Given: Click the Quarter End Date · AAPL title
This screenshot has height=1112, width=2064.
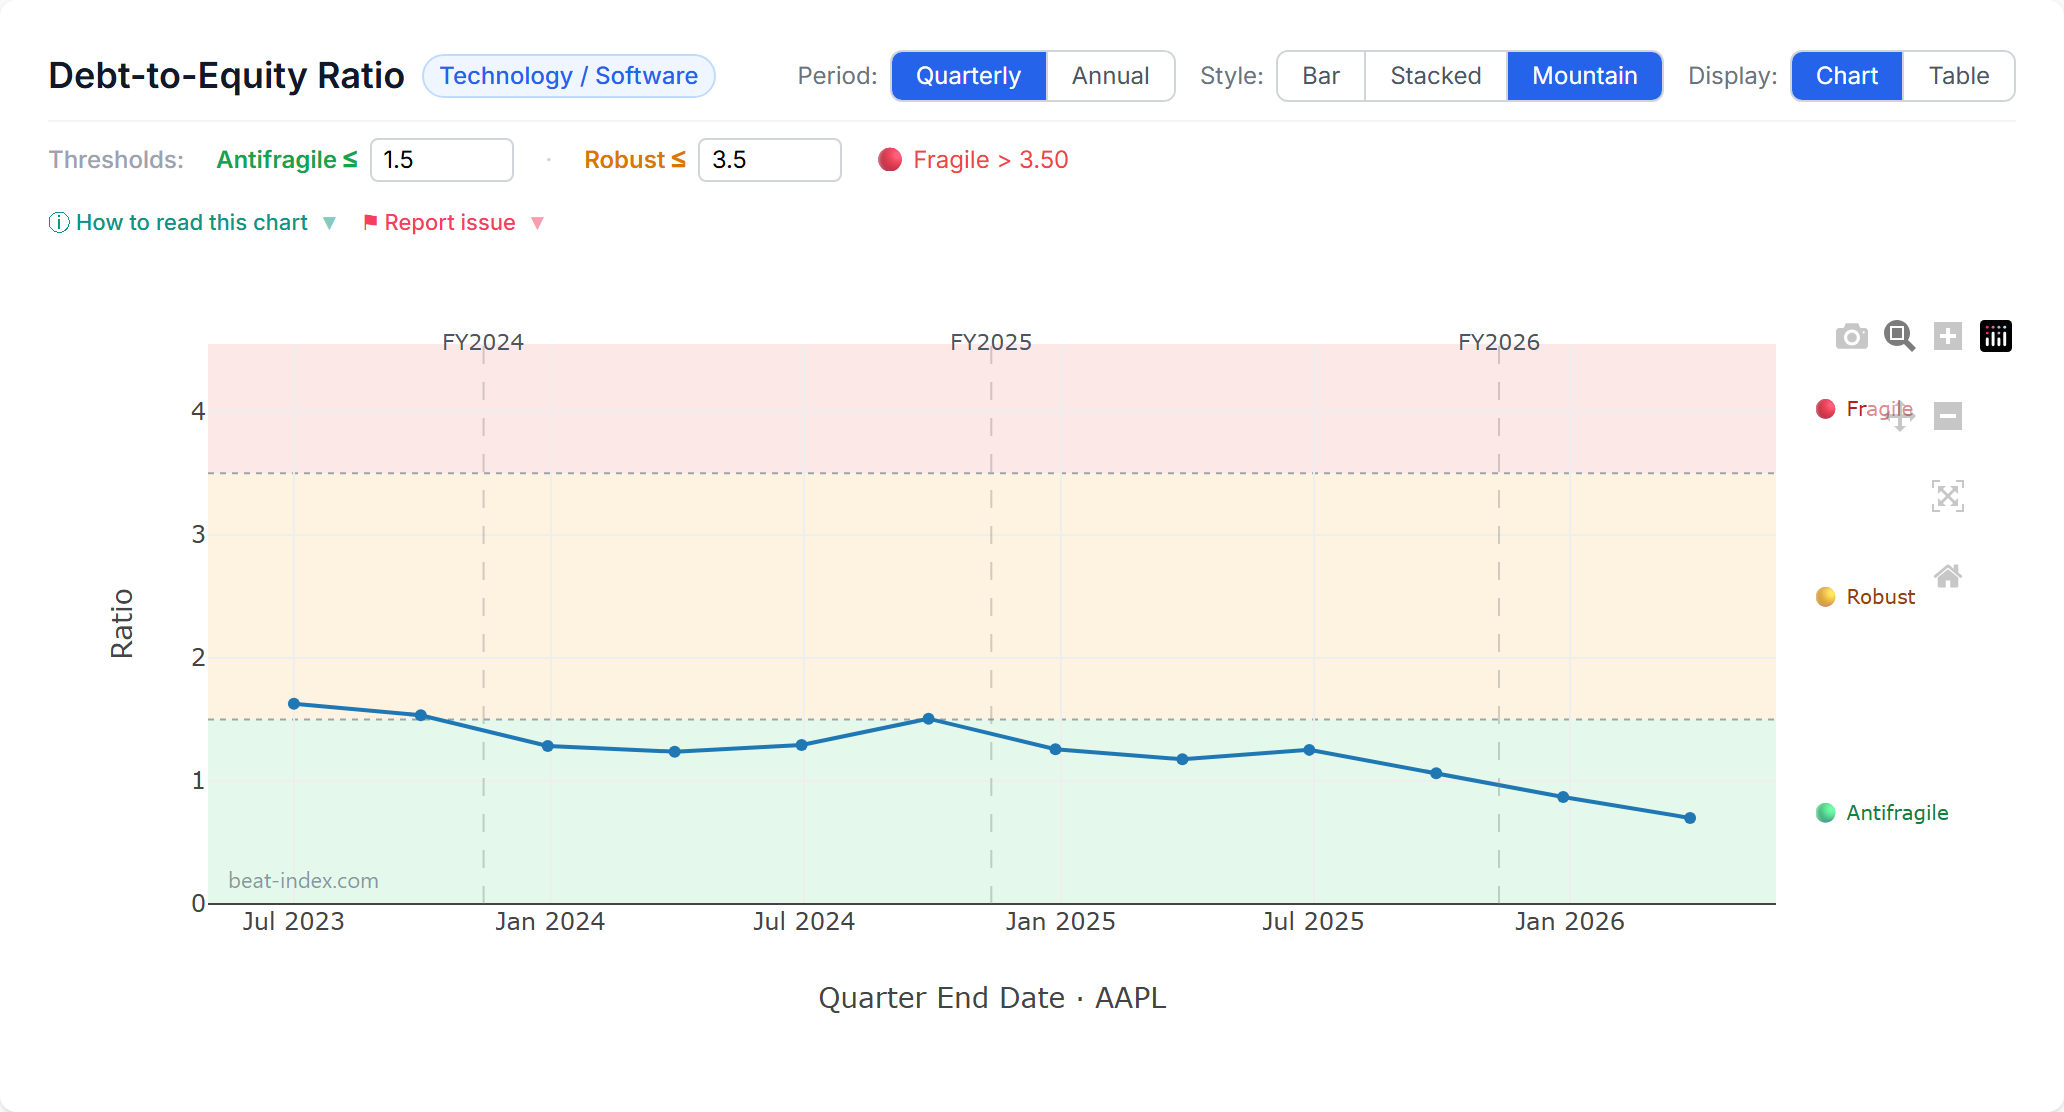Looking at the screenshot, I should click(x=992, y=998).
